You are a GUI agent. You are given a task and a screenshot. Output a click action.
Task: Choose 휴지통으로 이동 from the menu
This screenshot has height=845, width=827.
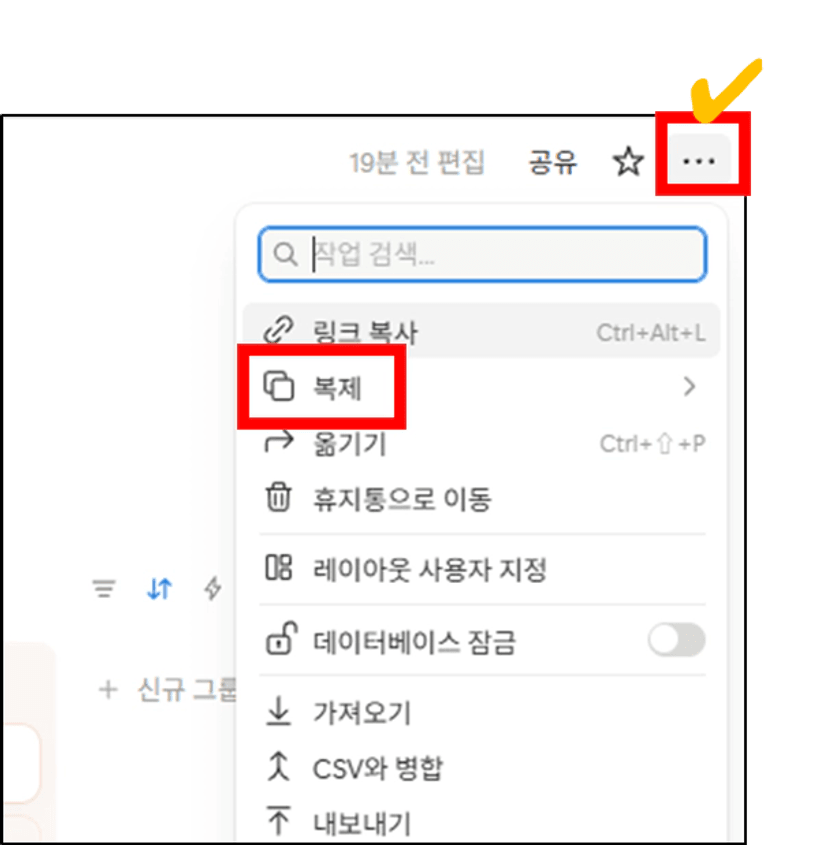[481, 498]
